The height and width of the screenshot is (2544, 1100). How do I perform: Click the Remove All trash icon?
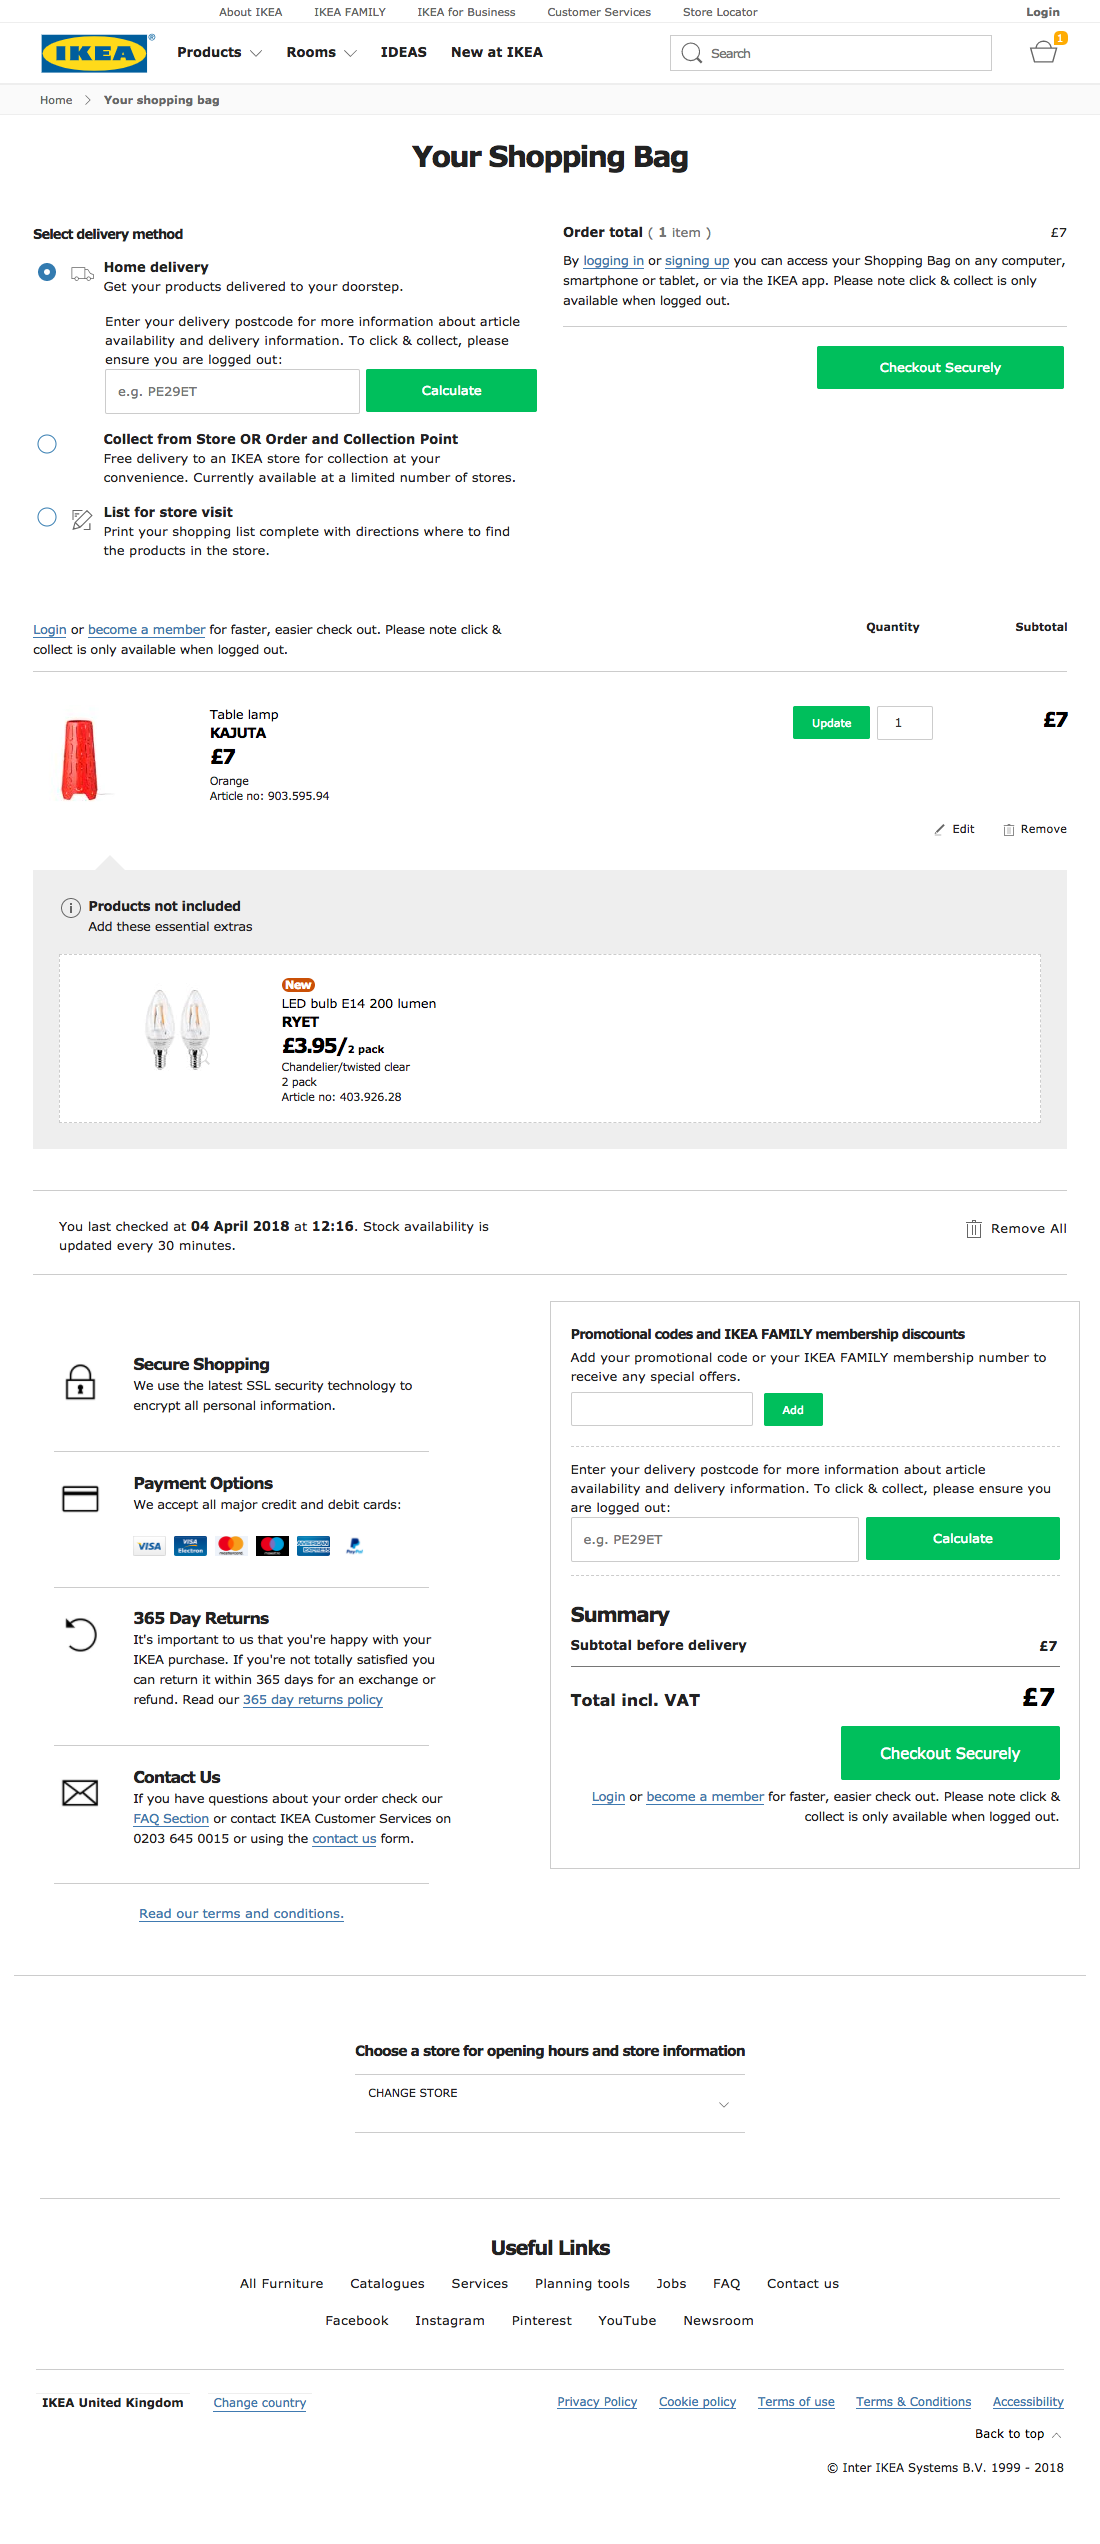pyautogui.click(x=975, y=1227)
